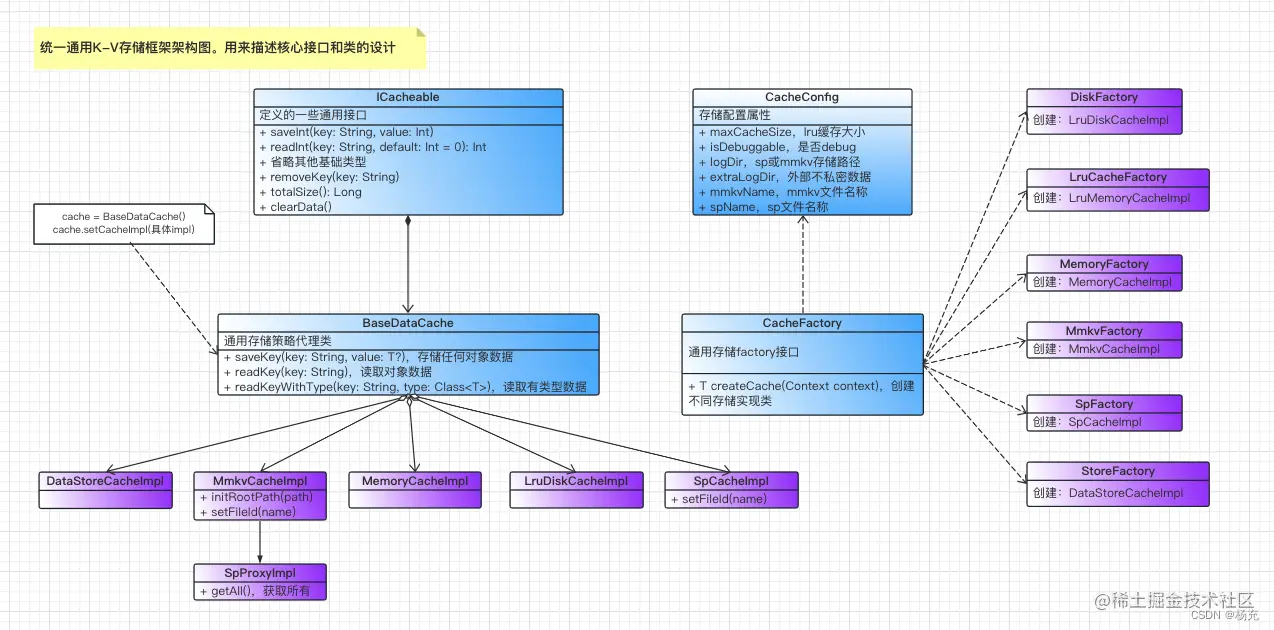Image resolution: width=1274 pixels, height=630 pixels.
Task: Select the MemoryCacheImpl class box
Action: pos(414,489)
